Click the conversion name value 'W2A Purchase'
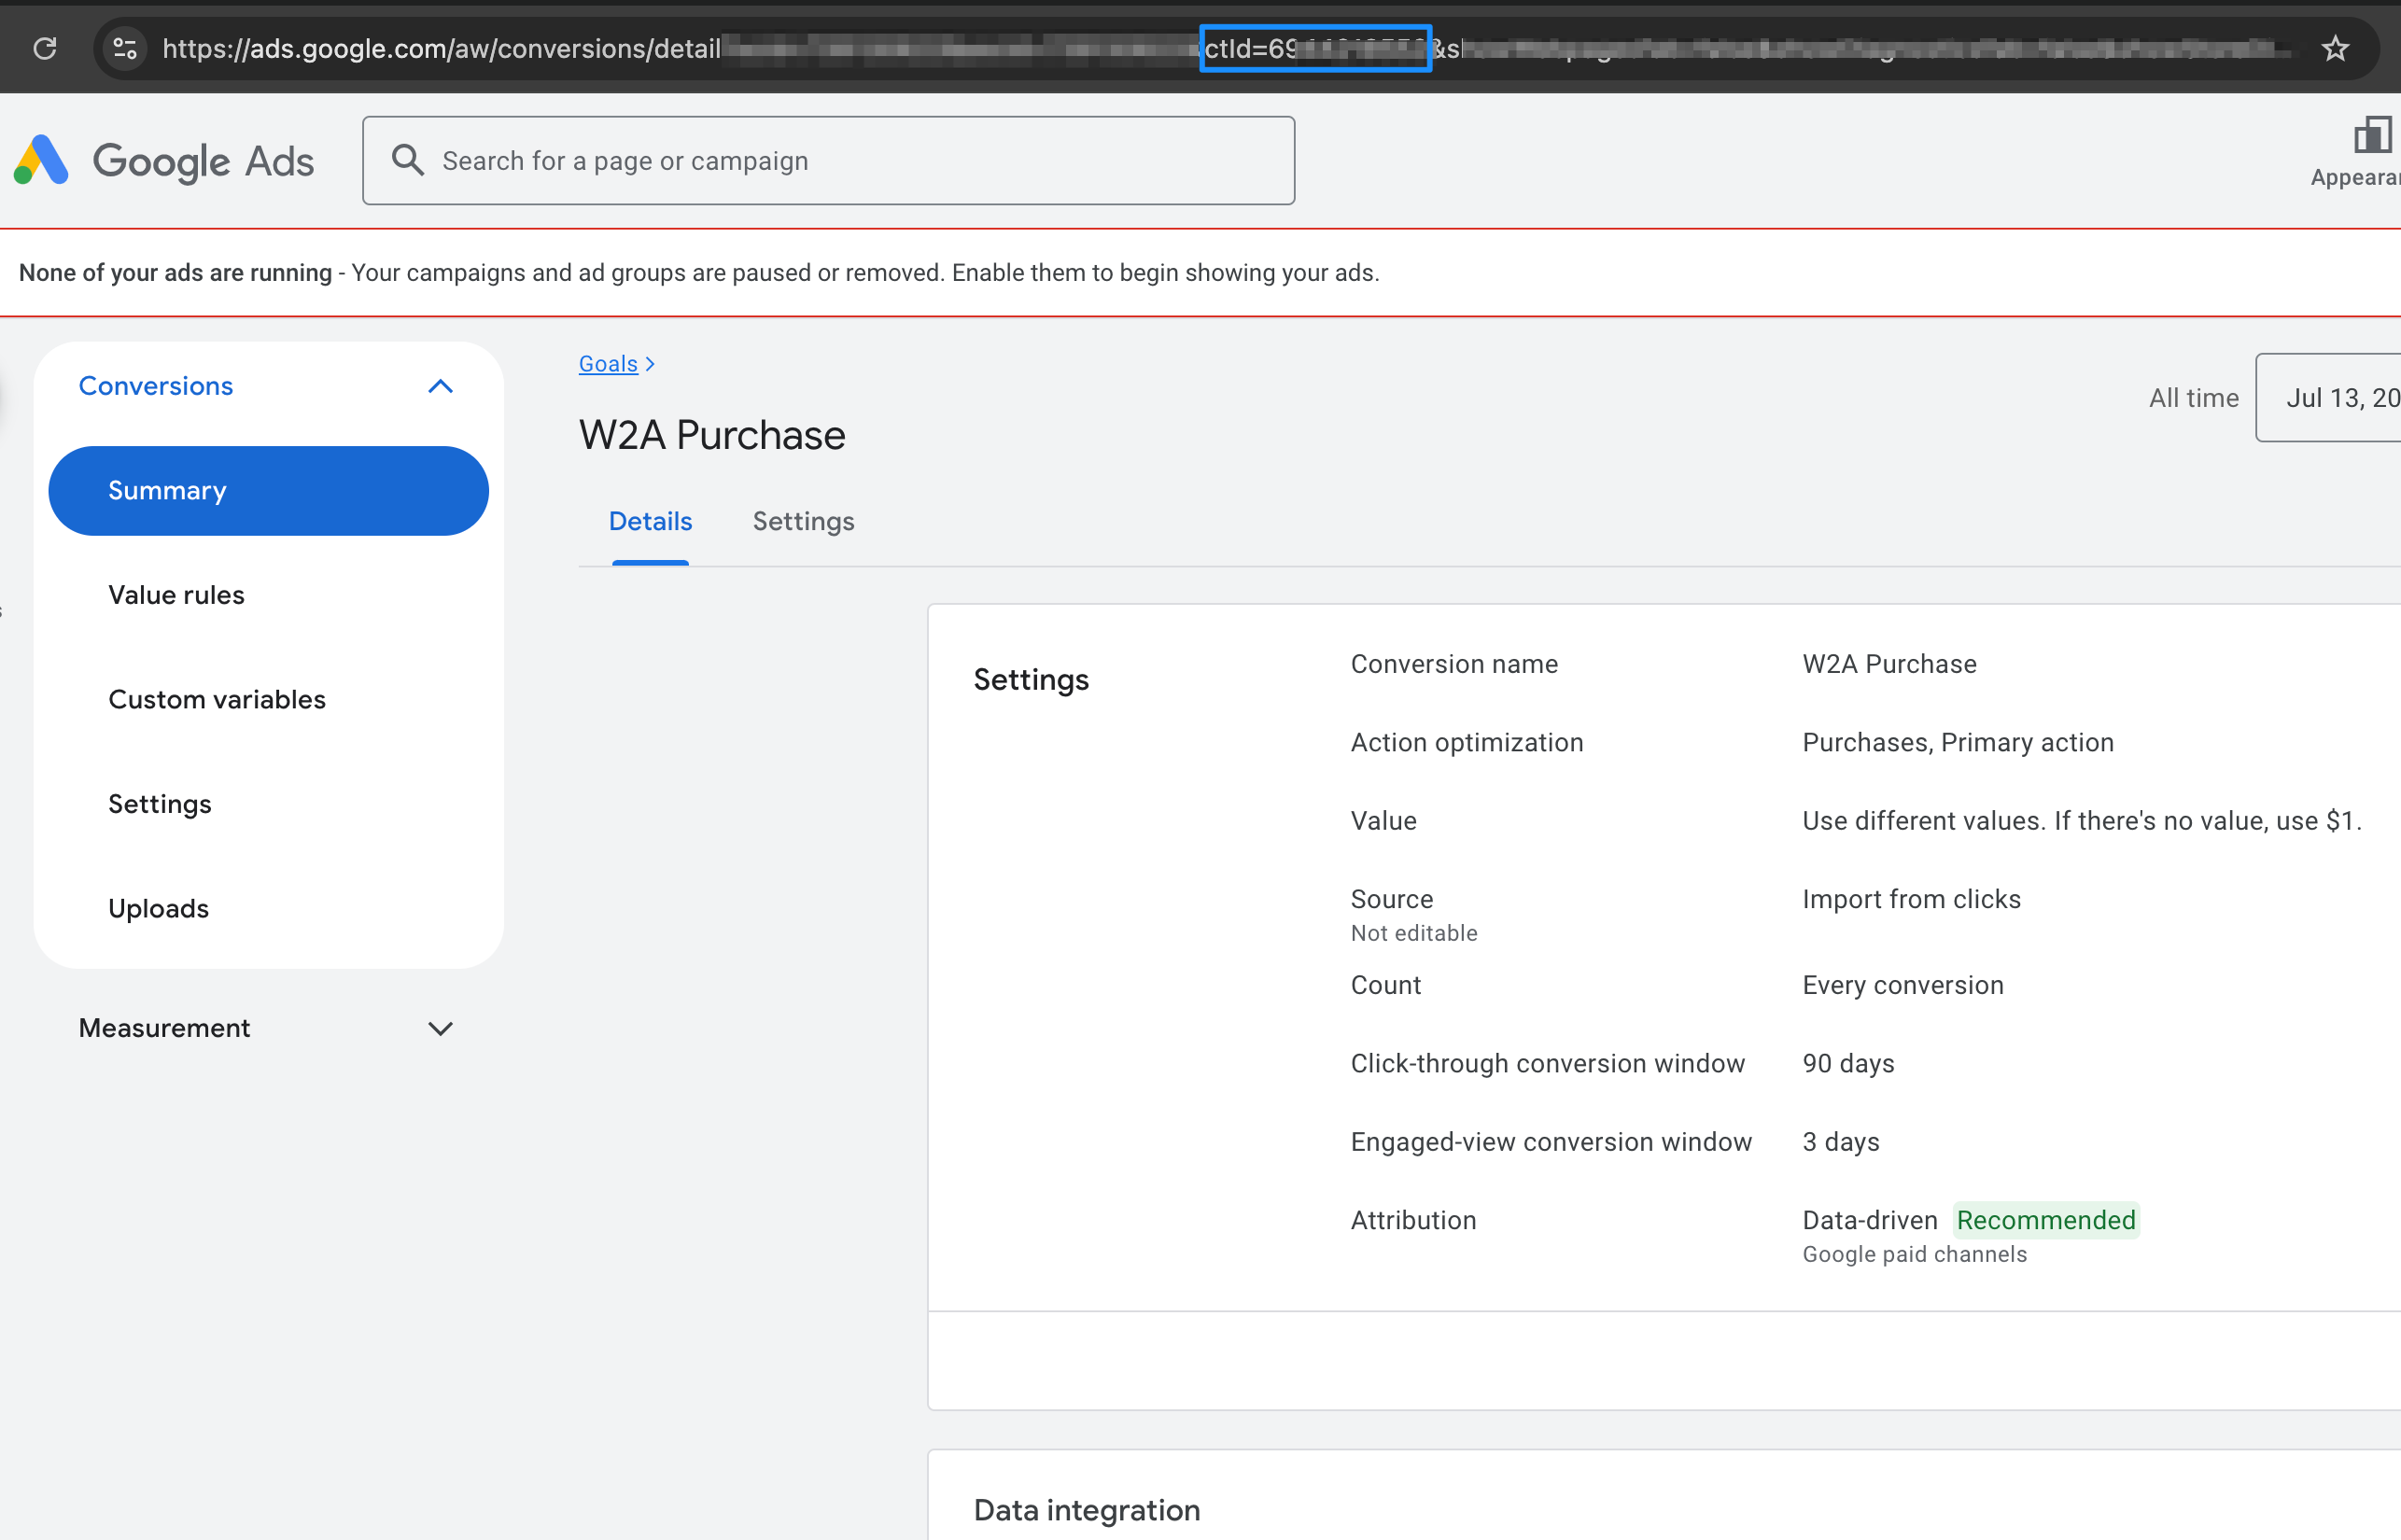This screenshot has height=1540, width=2401. click(1889, 664)
